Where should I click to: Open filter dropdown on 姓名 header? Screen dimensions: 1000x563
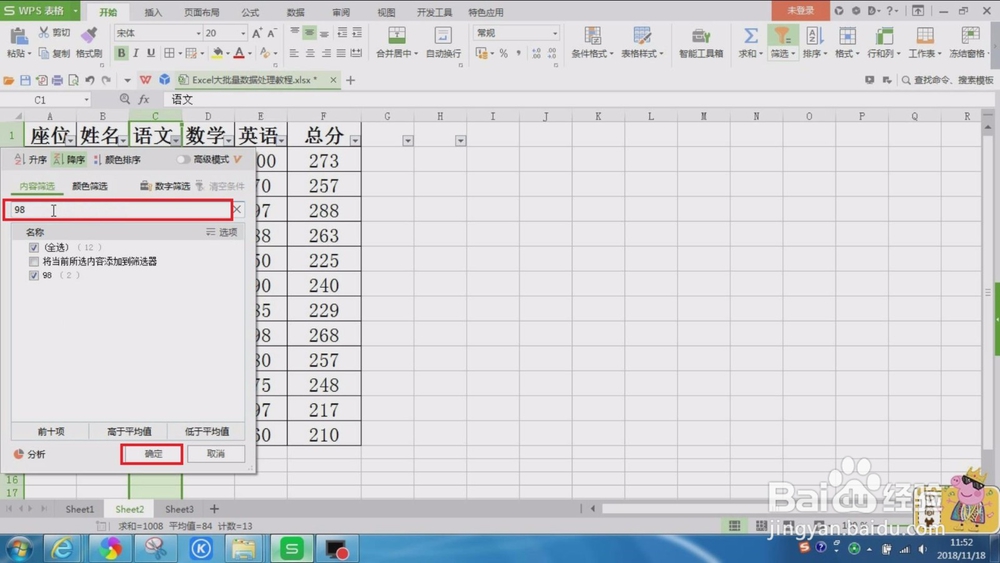click(123, 140)
